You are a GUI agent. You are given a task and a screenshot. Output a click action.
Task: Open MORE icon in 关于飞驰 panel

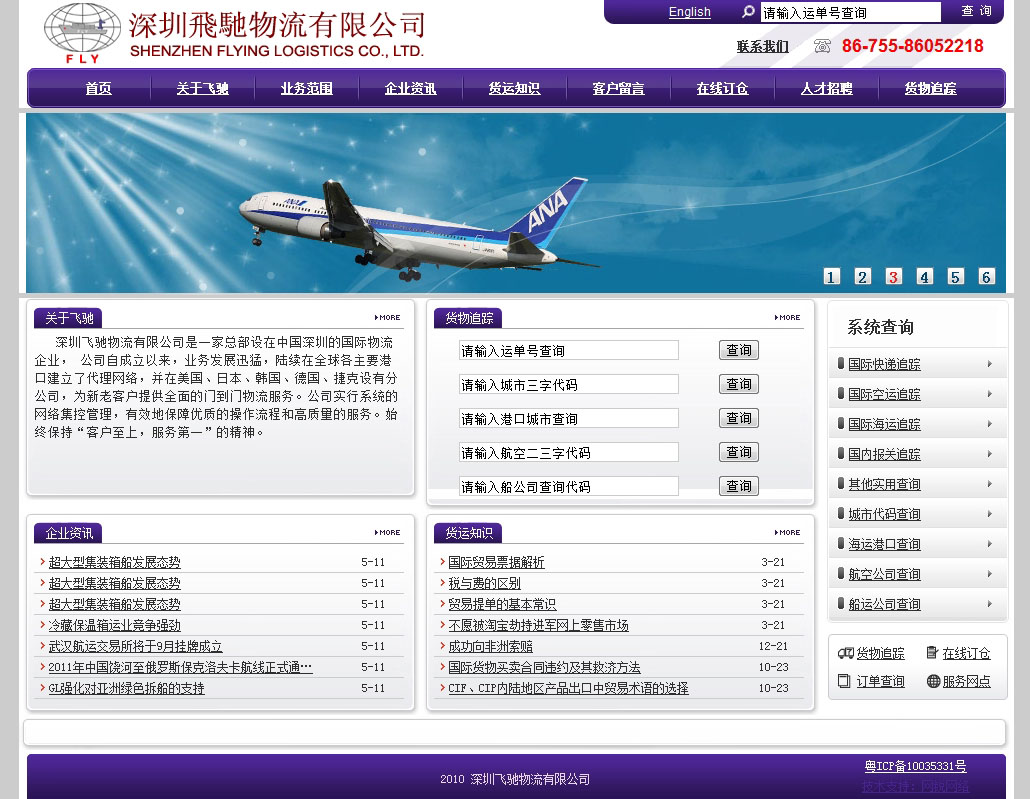coord(388,318)
